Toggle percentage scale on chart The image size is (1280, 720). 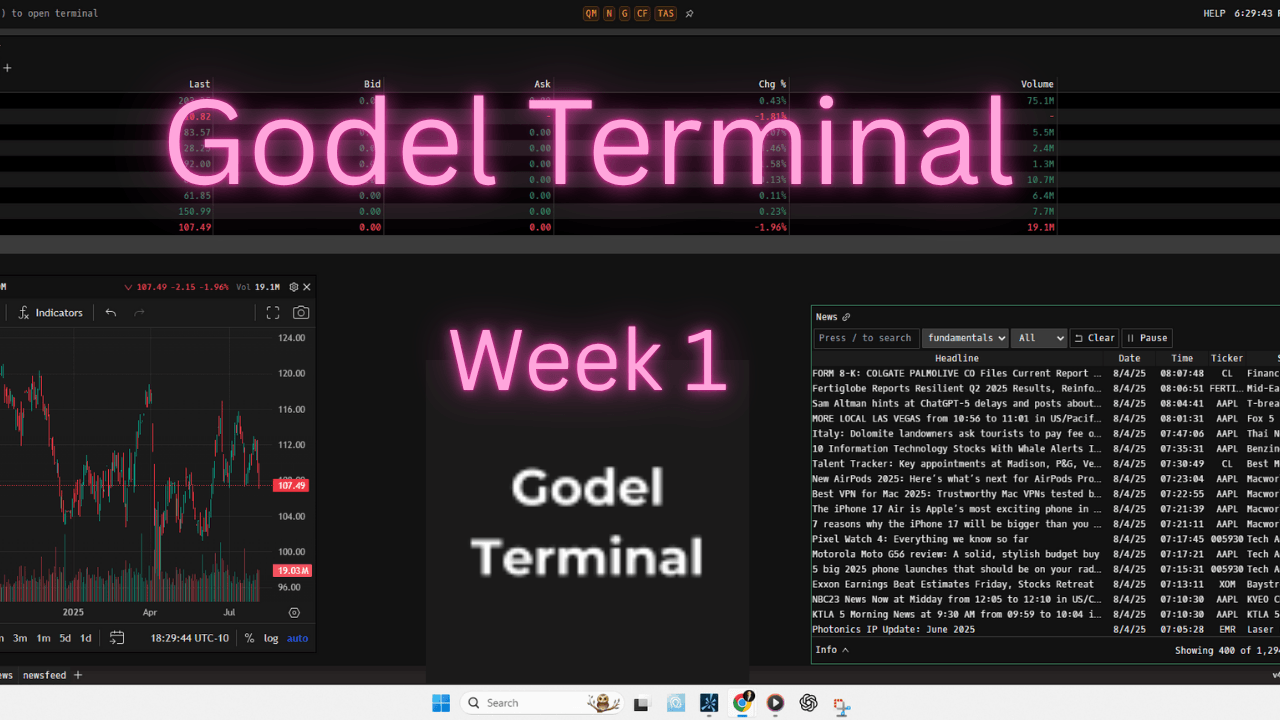[x=249, y=638]
